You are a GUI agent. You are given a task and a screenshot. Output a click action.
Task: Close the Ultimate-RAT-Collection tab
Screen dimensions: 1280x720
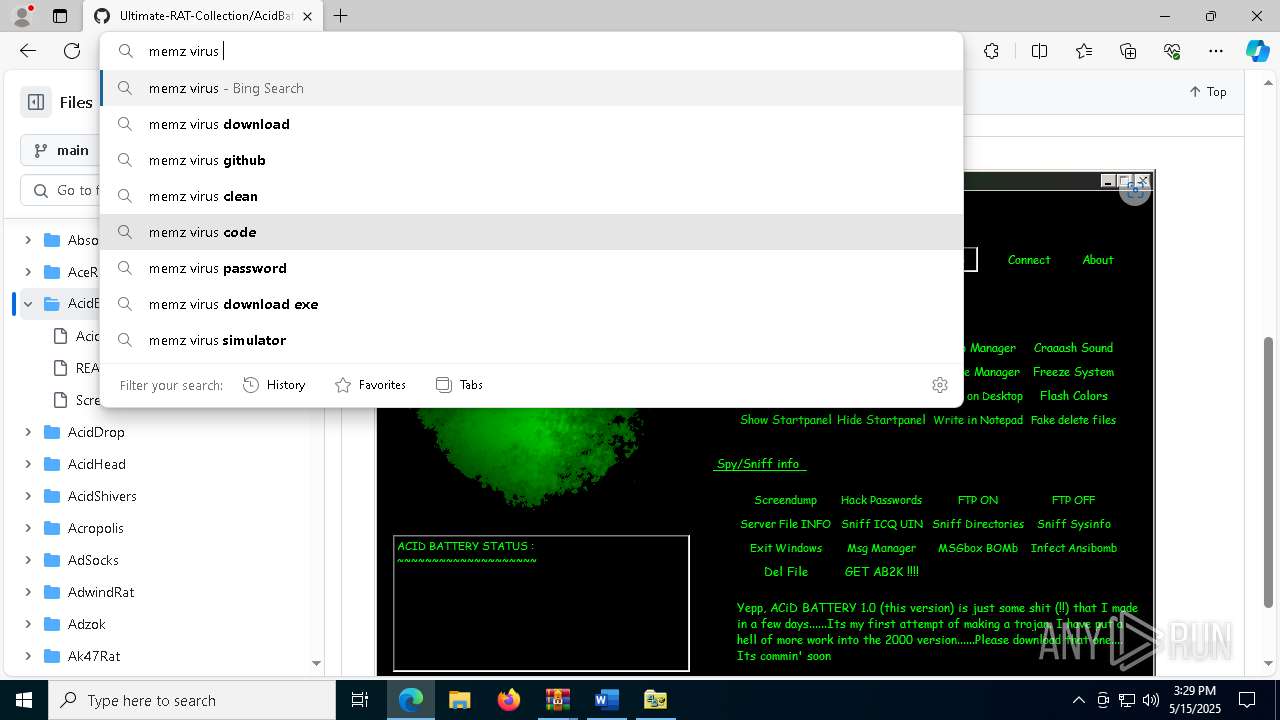(308, 16)
